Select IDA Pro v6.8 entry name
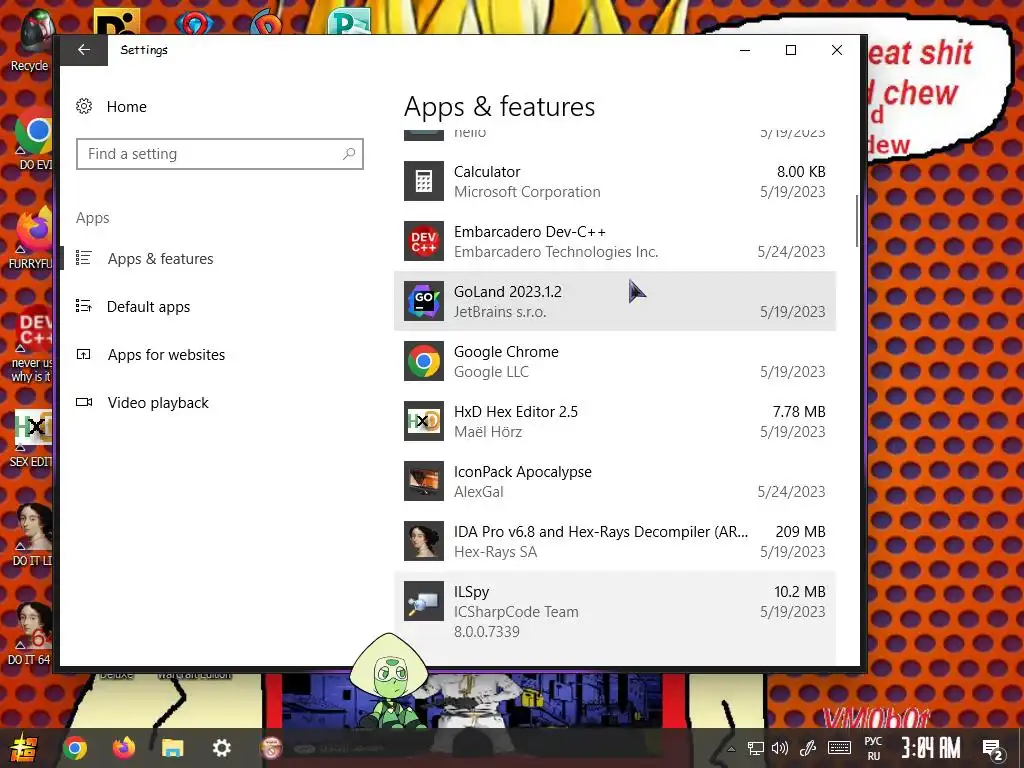The width and height of the screenshot is (1024, 768). click(x=601, y=532)
